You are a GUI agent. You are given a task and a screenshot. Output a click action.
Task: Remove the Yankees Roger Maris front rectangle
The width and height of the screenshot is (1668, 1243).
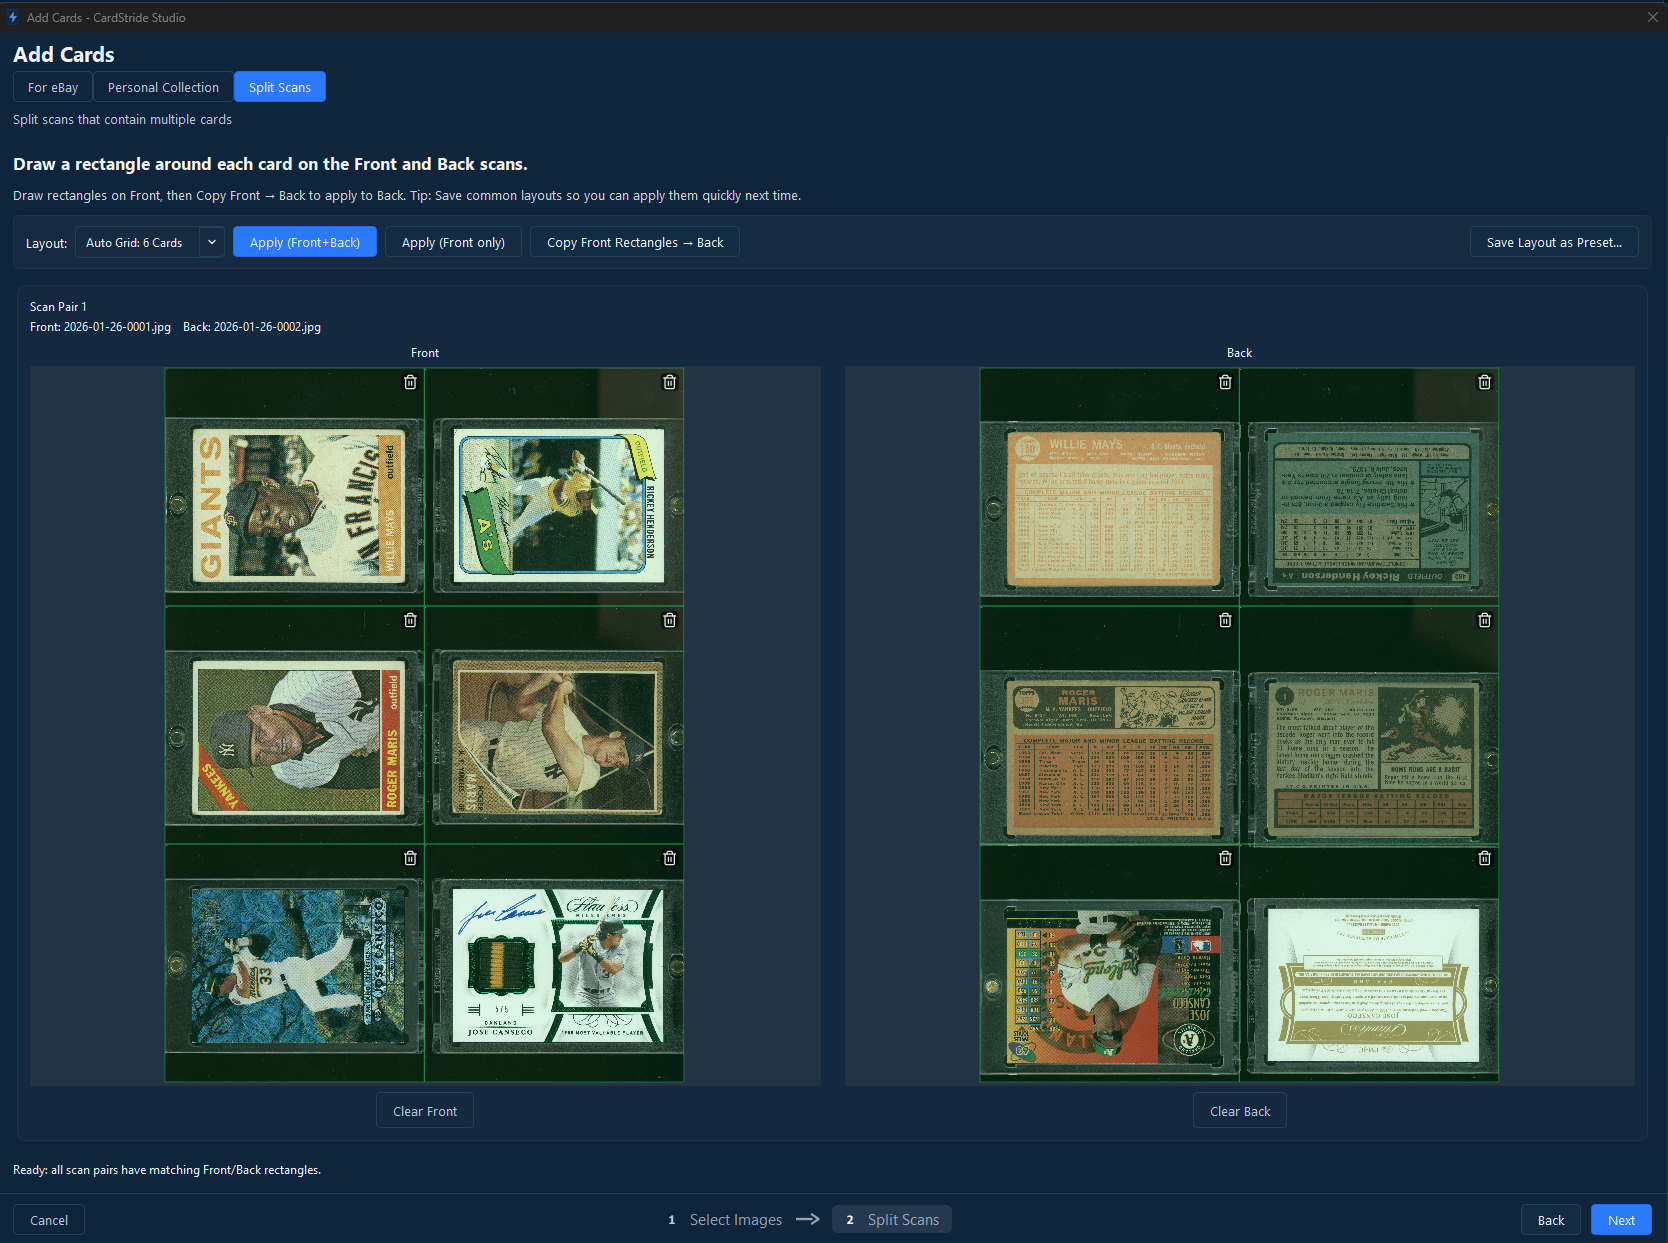(410, 620)
